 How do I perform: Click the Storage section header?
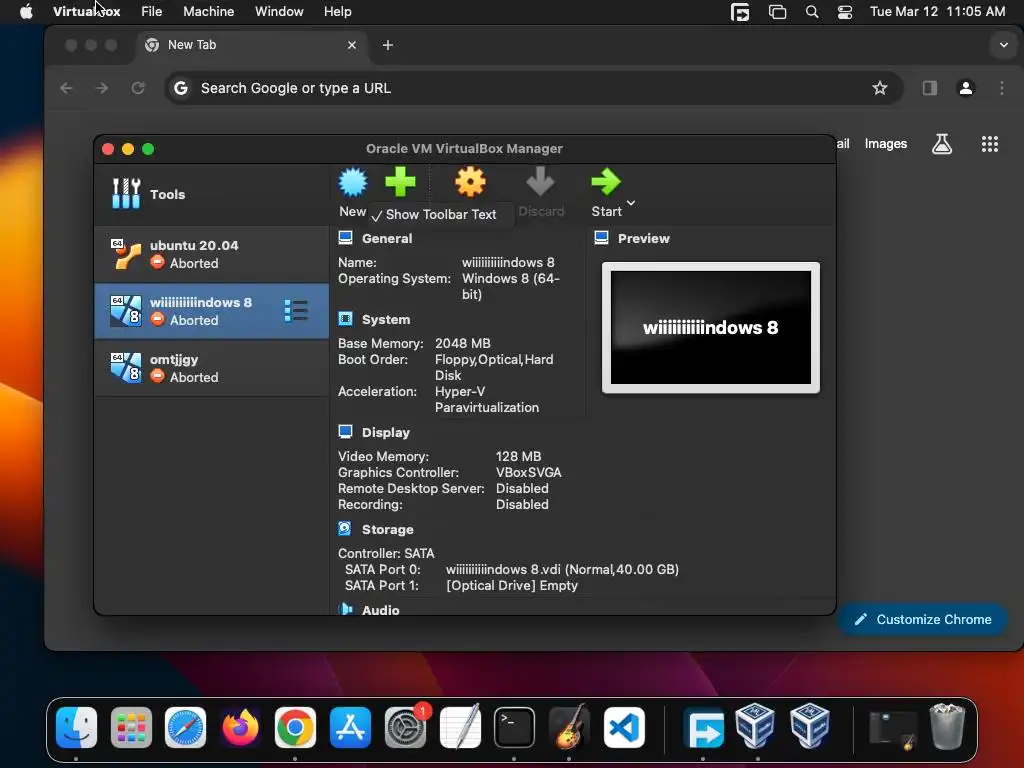point(387,530)
